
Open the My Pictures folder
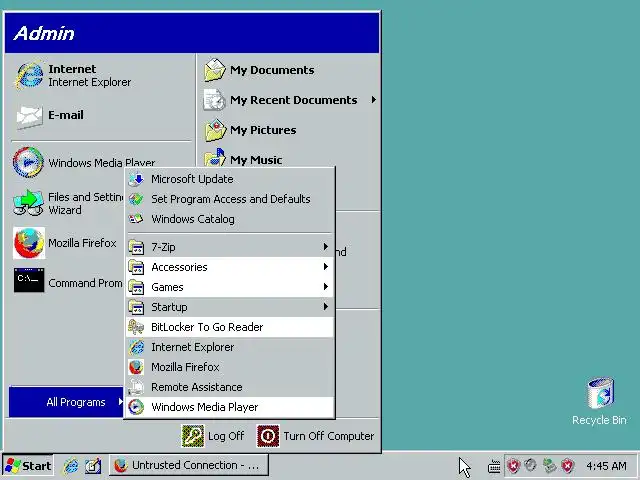pos(251,130)
